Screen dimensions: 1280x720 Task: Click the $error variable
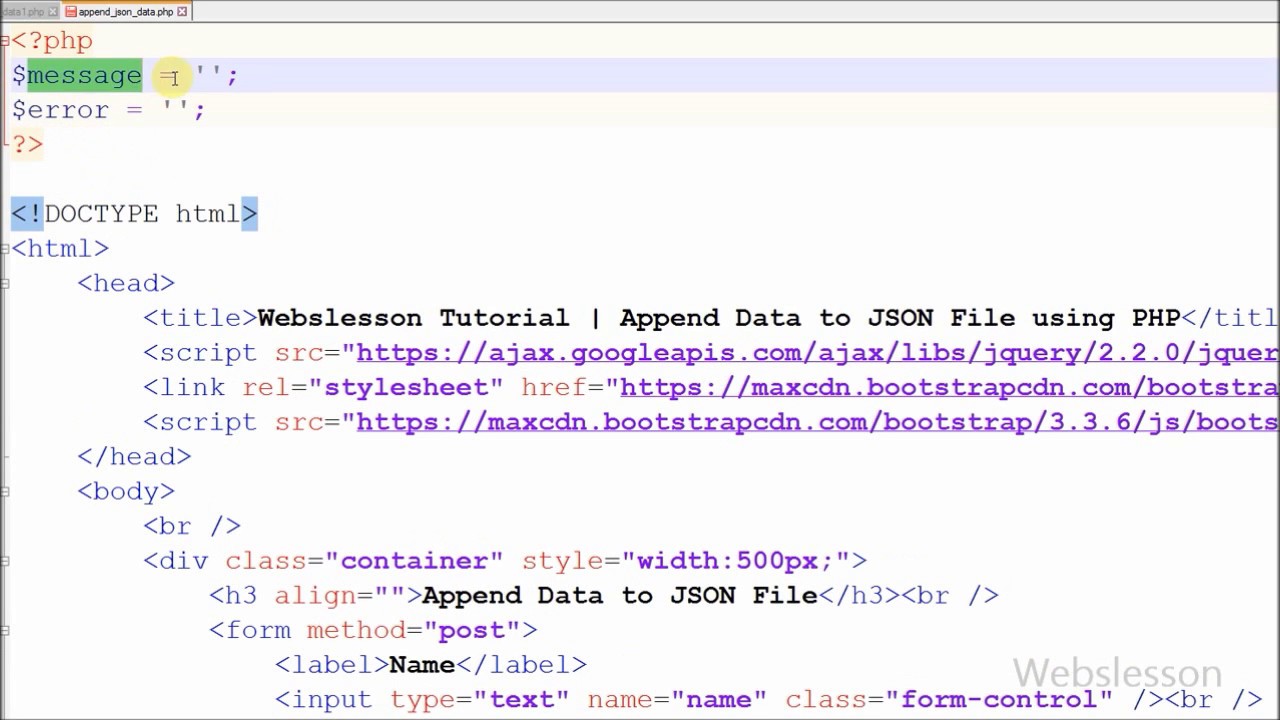point(60,110)
